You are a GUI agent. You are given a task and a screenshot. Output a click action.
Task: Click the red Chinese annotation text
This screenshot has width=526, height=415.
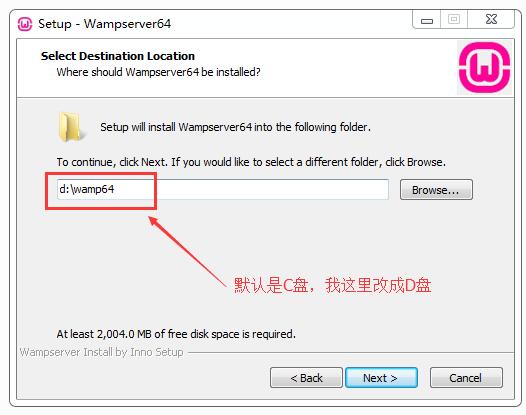(332, 286)
